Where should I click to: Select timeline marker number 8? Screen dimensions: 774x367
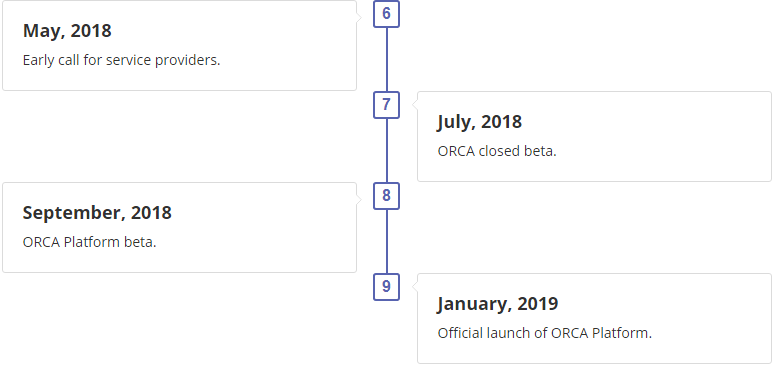click(x=386, y=196)
